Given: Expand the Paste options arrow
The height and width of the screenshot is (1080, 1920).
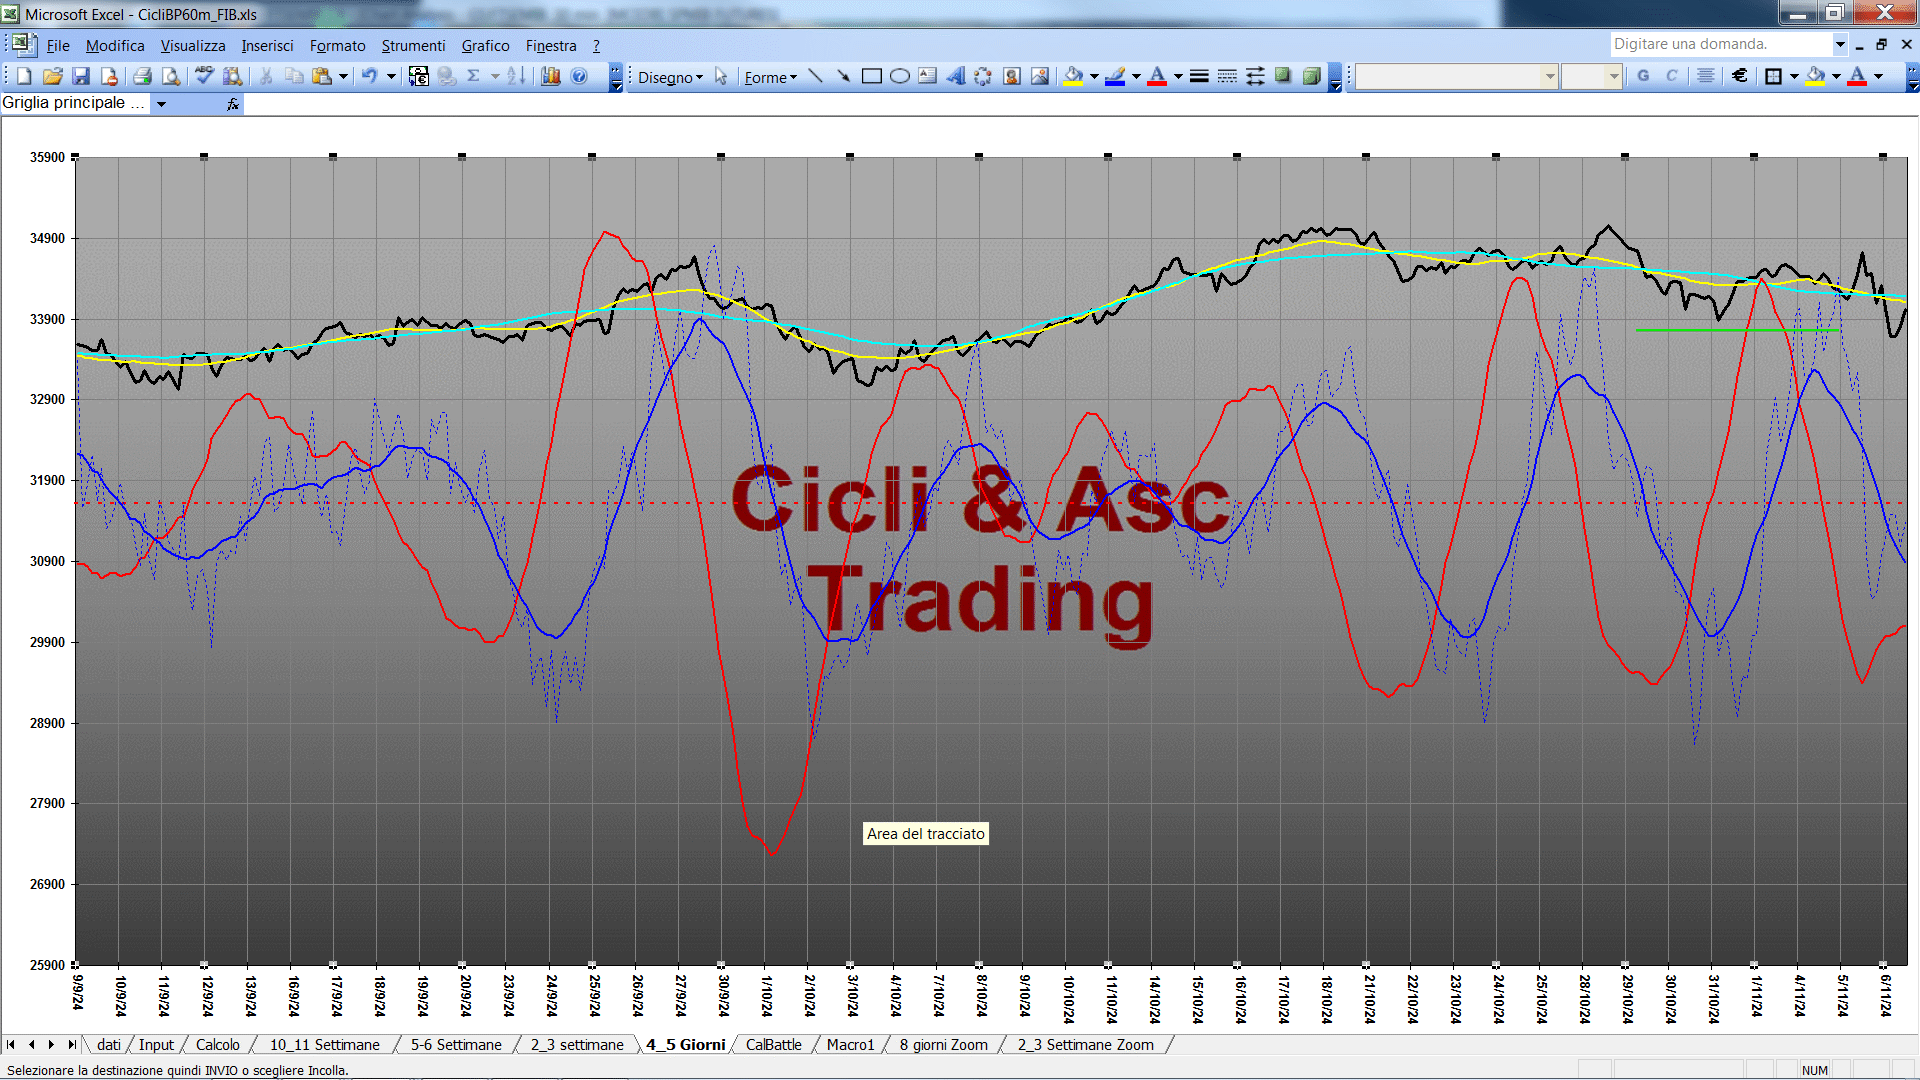Looking at the screenshot, I should [x=343, y=76].
